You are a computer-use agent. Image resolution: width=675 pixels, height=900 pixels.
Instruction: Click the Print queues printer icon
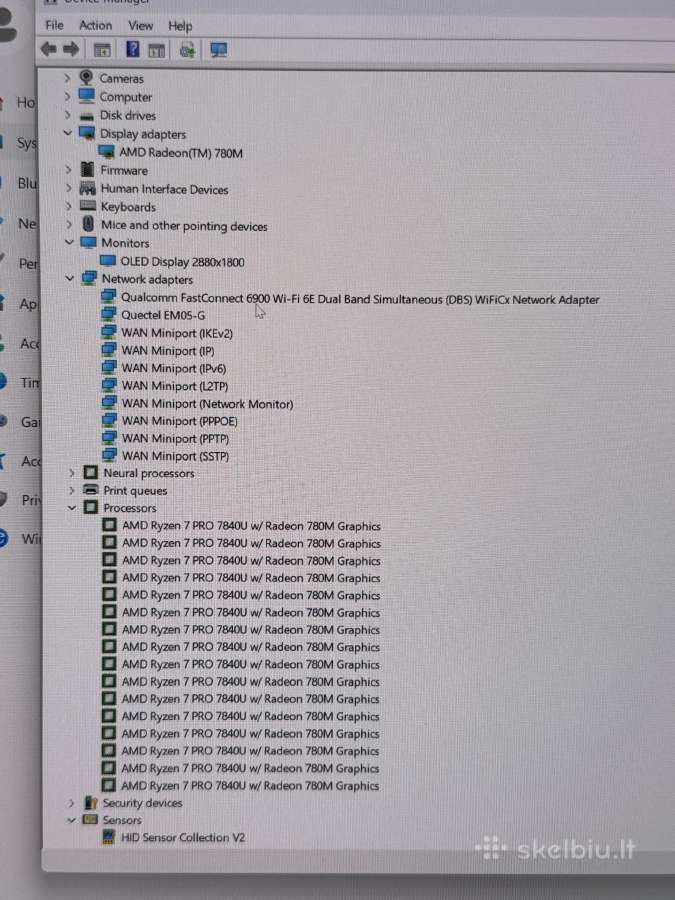click(x=91, y=490)
